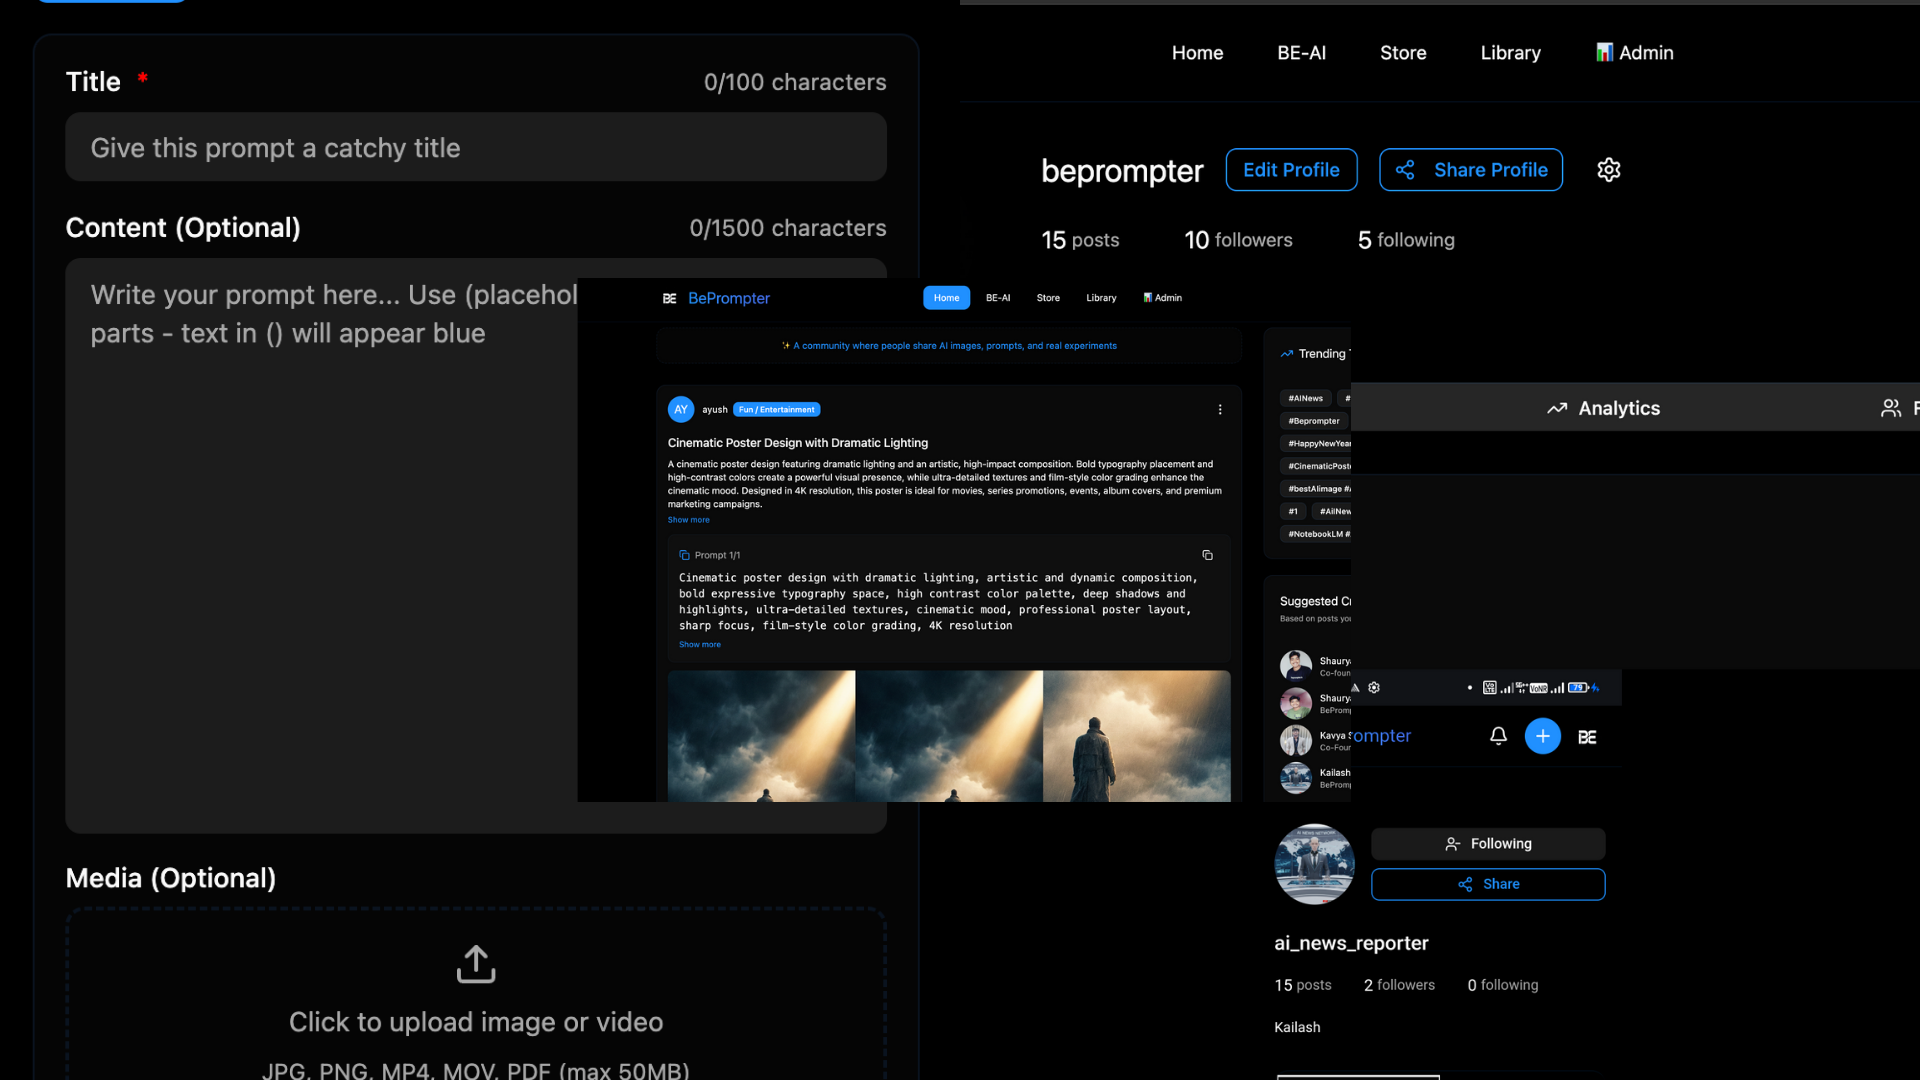Viewport: 1920px width, 1080px height.
Task: Select the #AINews trending hashtag
Action: (1305, 398)
